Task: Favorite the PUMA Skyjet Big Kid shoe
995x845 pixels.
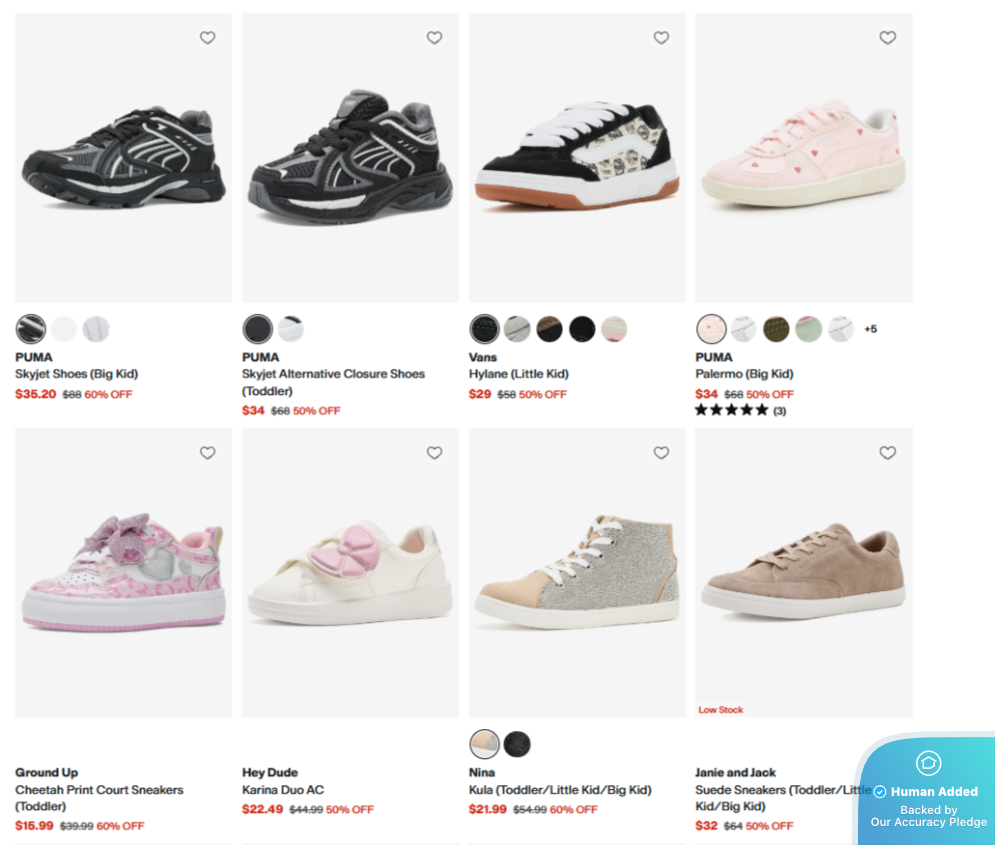Action: 208,38
